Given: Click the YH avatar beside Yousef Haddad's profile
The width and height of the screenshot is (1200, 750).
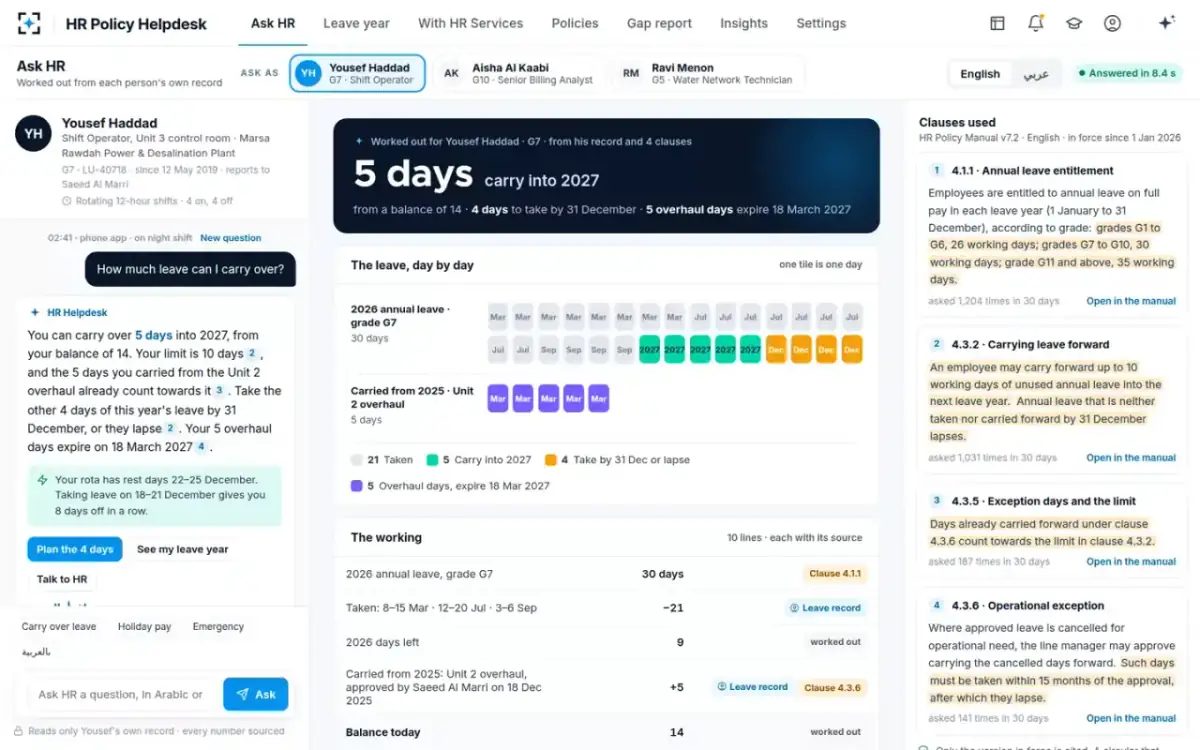Looking at the screenshot, I should (33, 133).
